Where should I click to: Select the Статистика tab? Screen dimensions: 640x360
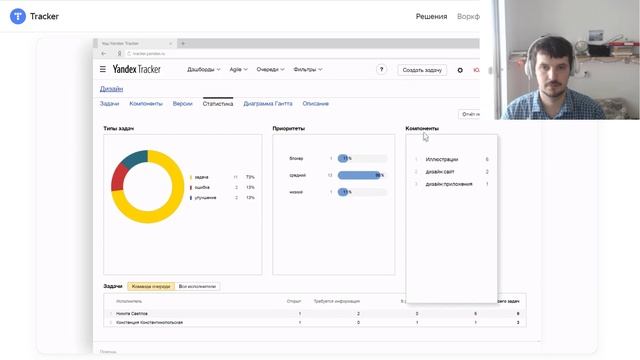point(218,104)
